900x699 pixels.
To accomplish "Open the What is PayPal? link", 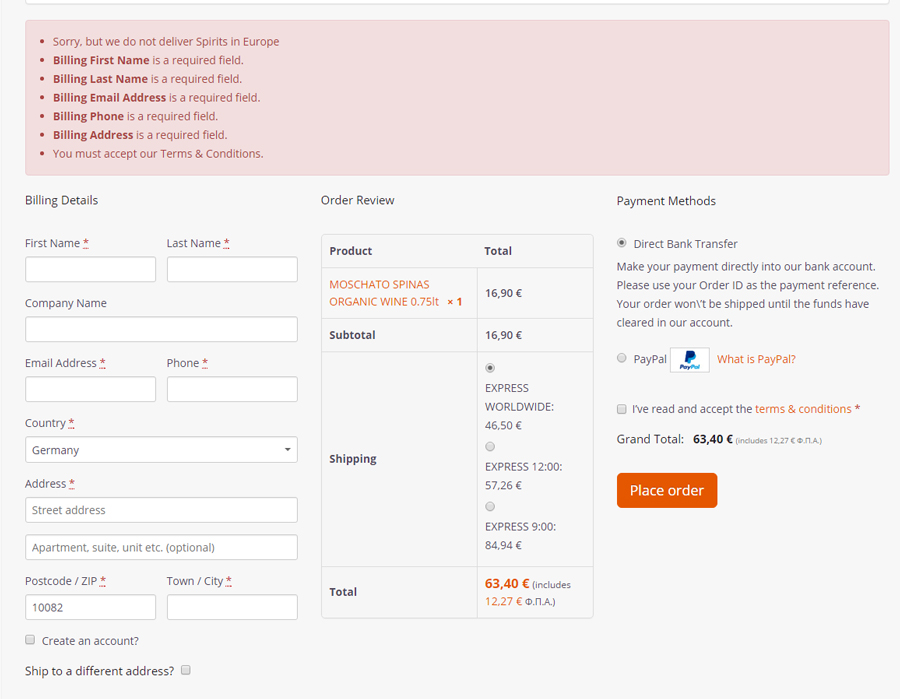I will pyautogui.click(x=756, y=359).
